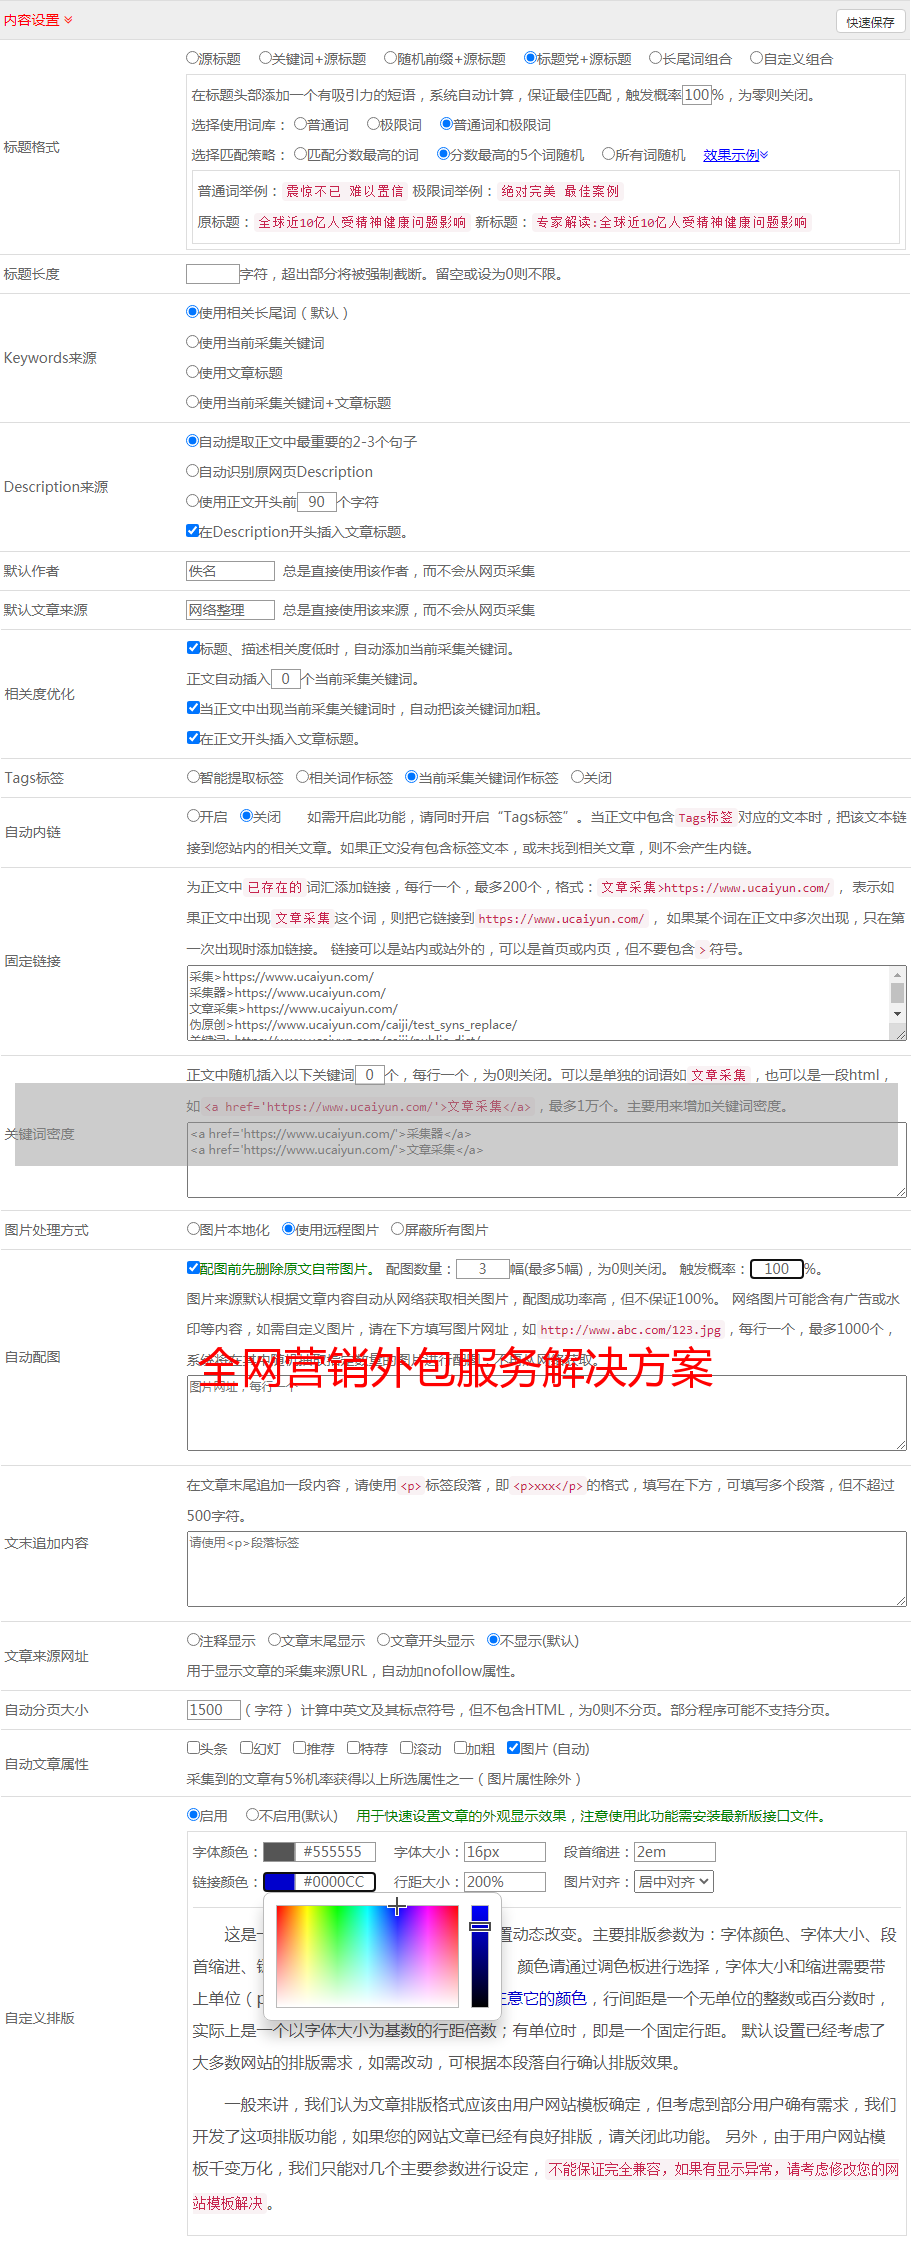Toggle 图片 (自动) attribute checkbox
The image size is (912, 2249).
click(x=513, y=1748)
